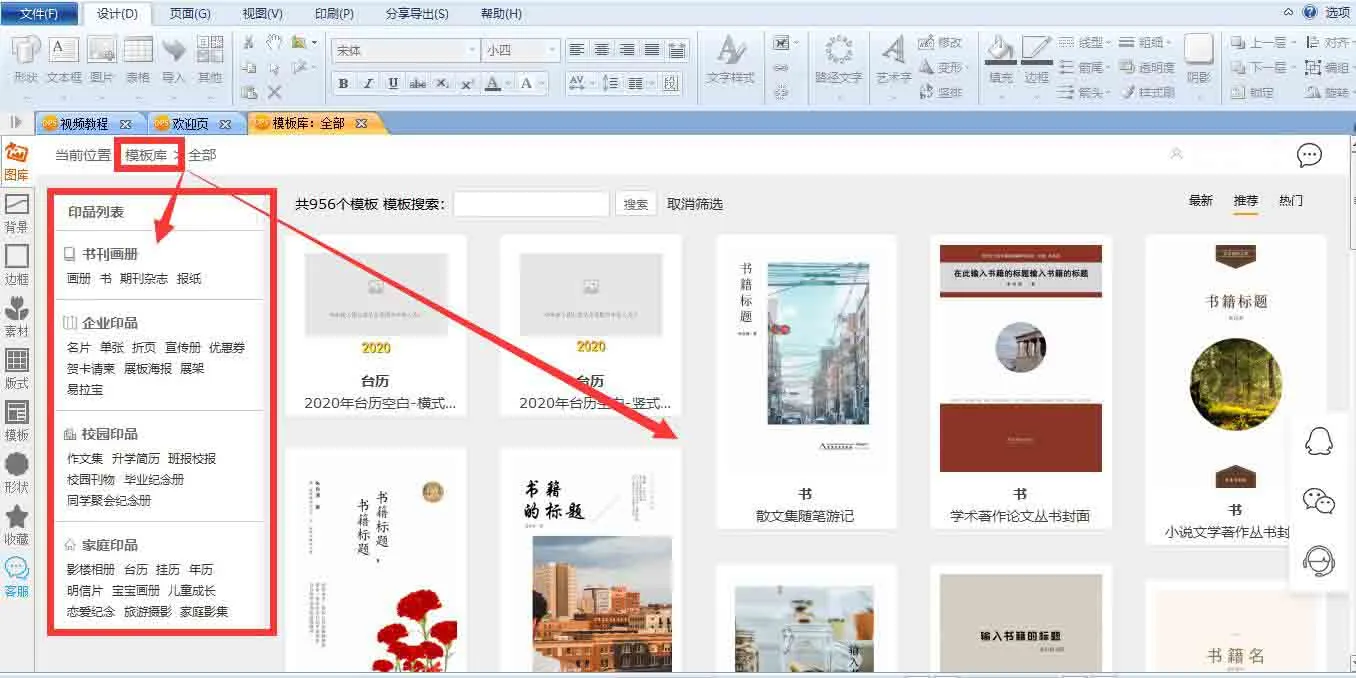The width and height of the screenshot is (1356, 678).
Task: Open the 素材 materials sidebar panel
Action: click(x=16, y=316)
